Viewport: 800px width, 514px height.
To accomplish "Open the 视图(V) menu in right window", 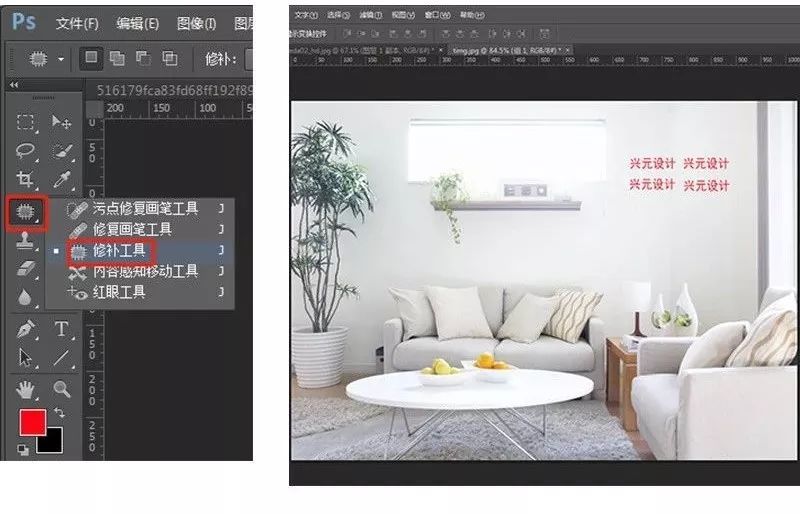I will coord(403,15).
